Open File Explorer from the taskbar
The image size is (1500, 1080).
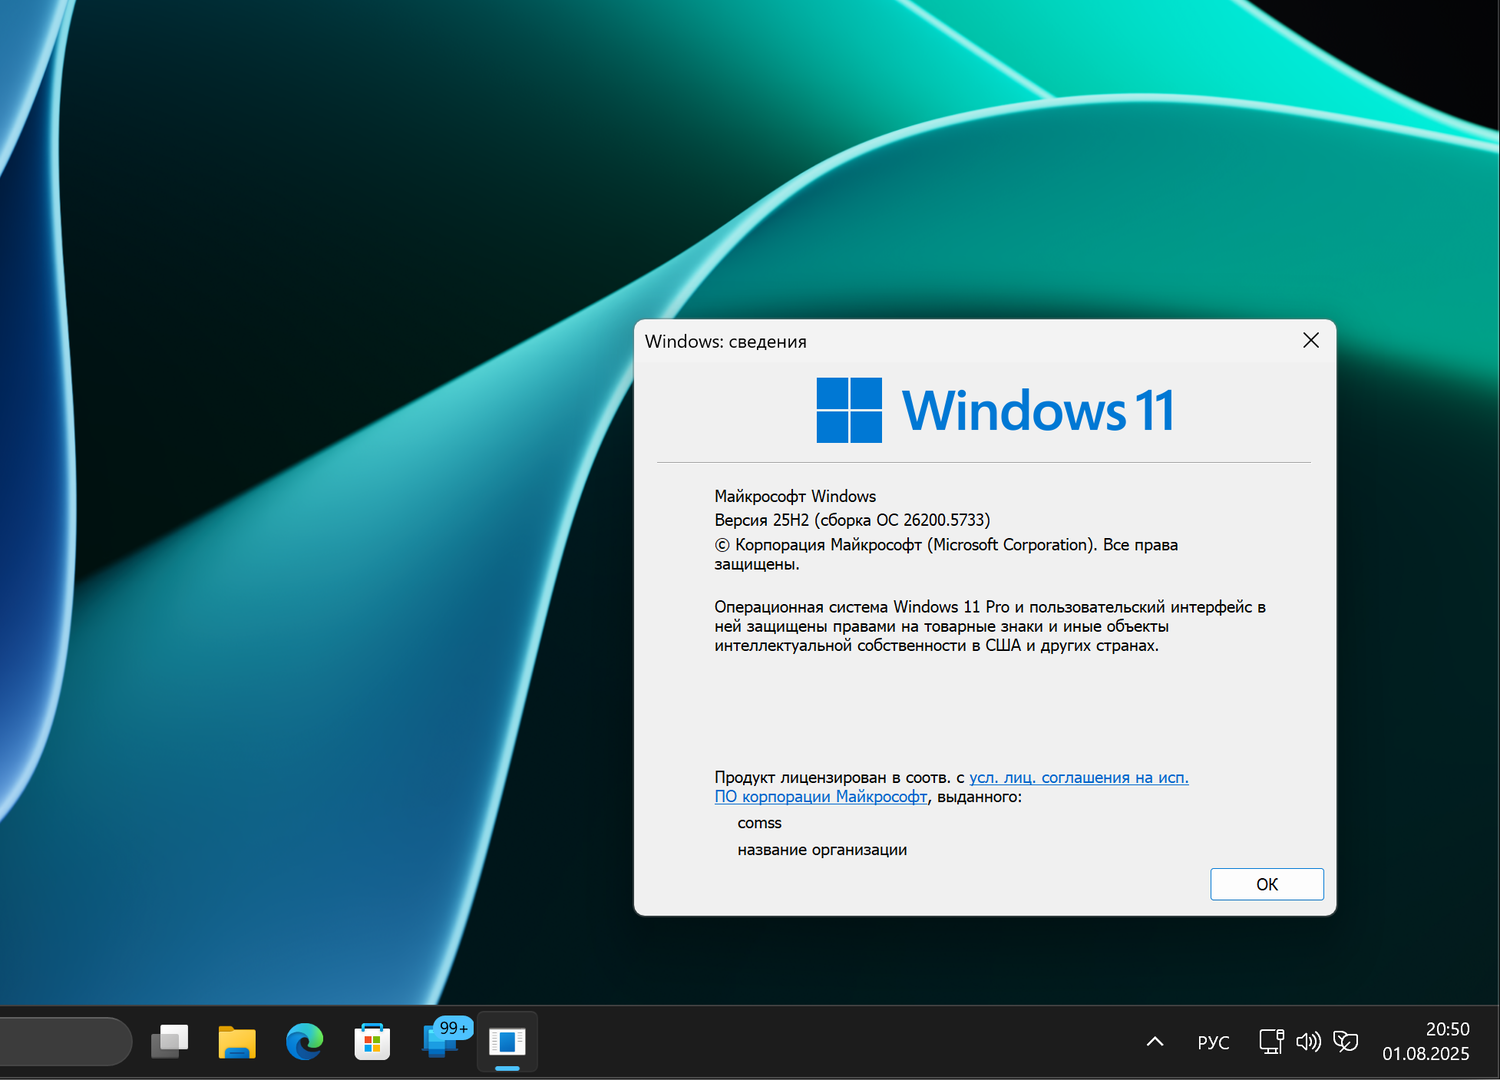pyautogui.click(x=236, y=1041)
